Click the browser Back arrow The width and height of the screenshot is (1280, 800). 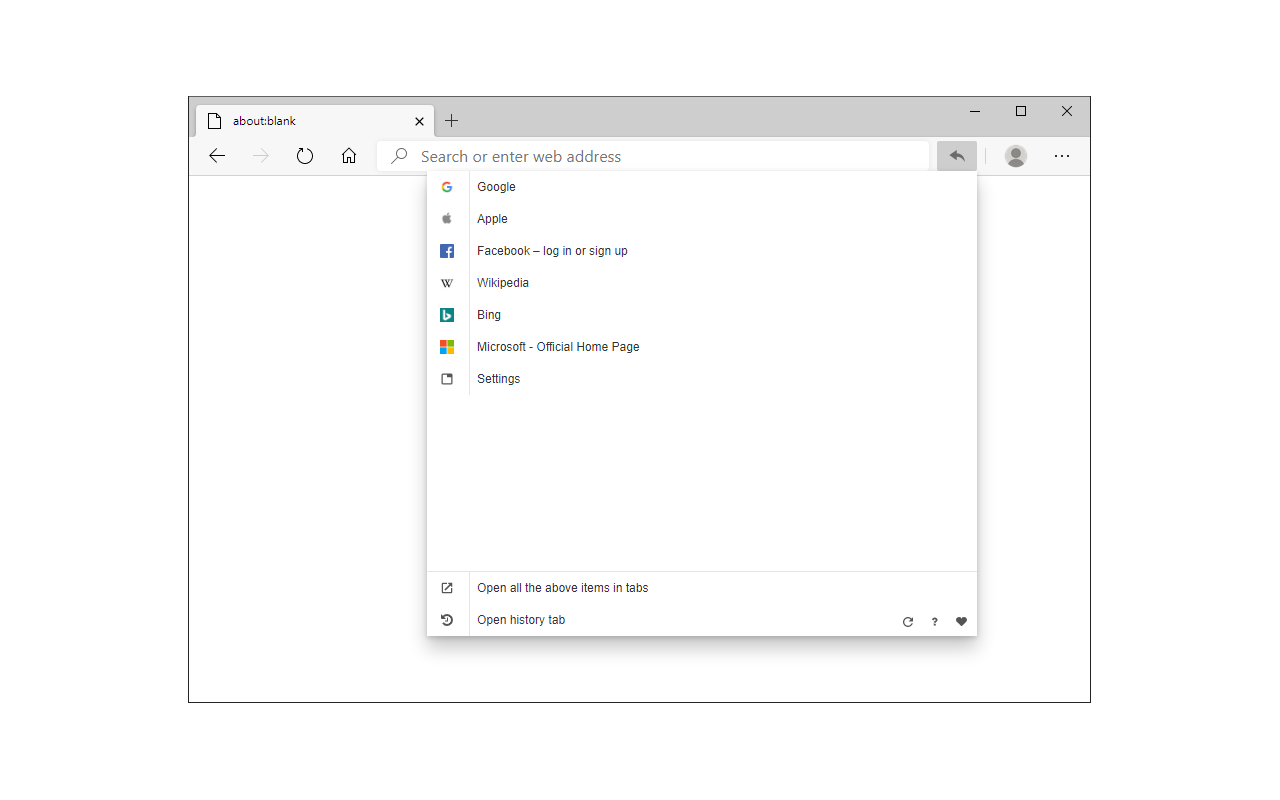click(217, 156)
